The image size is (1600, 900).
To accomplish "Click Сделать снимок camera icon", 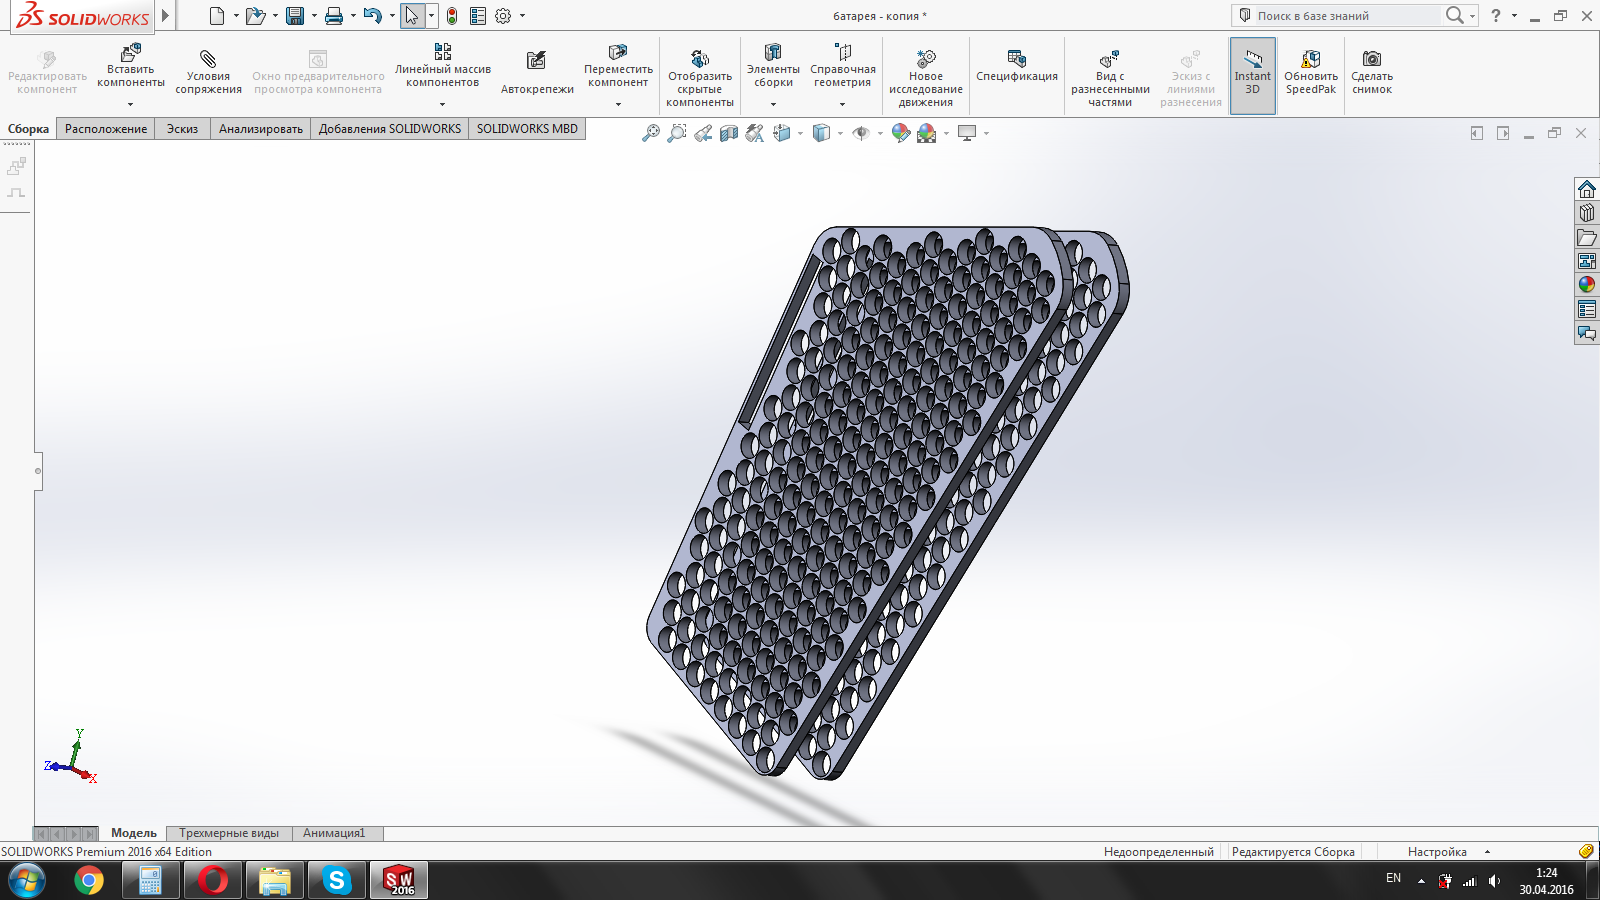I will [1372, 59].
